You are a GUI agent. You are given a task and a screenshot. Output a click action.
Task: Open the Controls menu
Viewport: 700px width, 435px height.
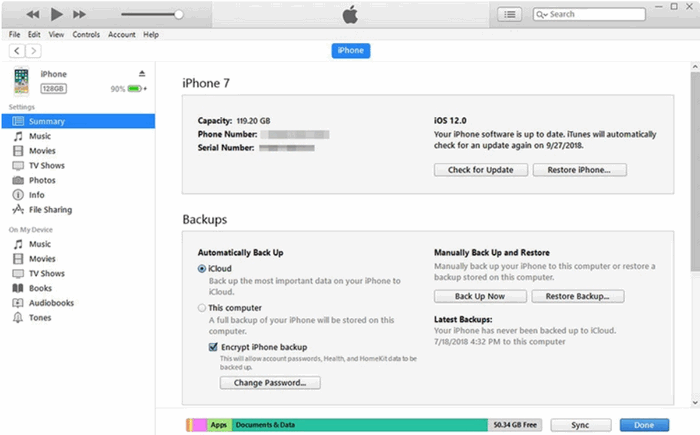point(86,34)
